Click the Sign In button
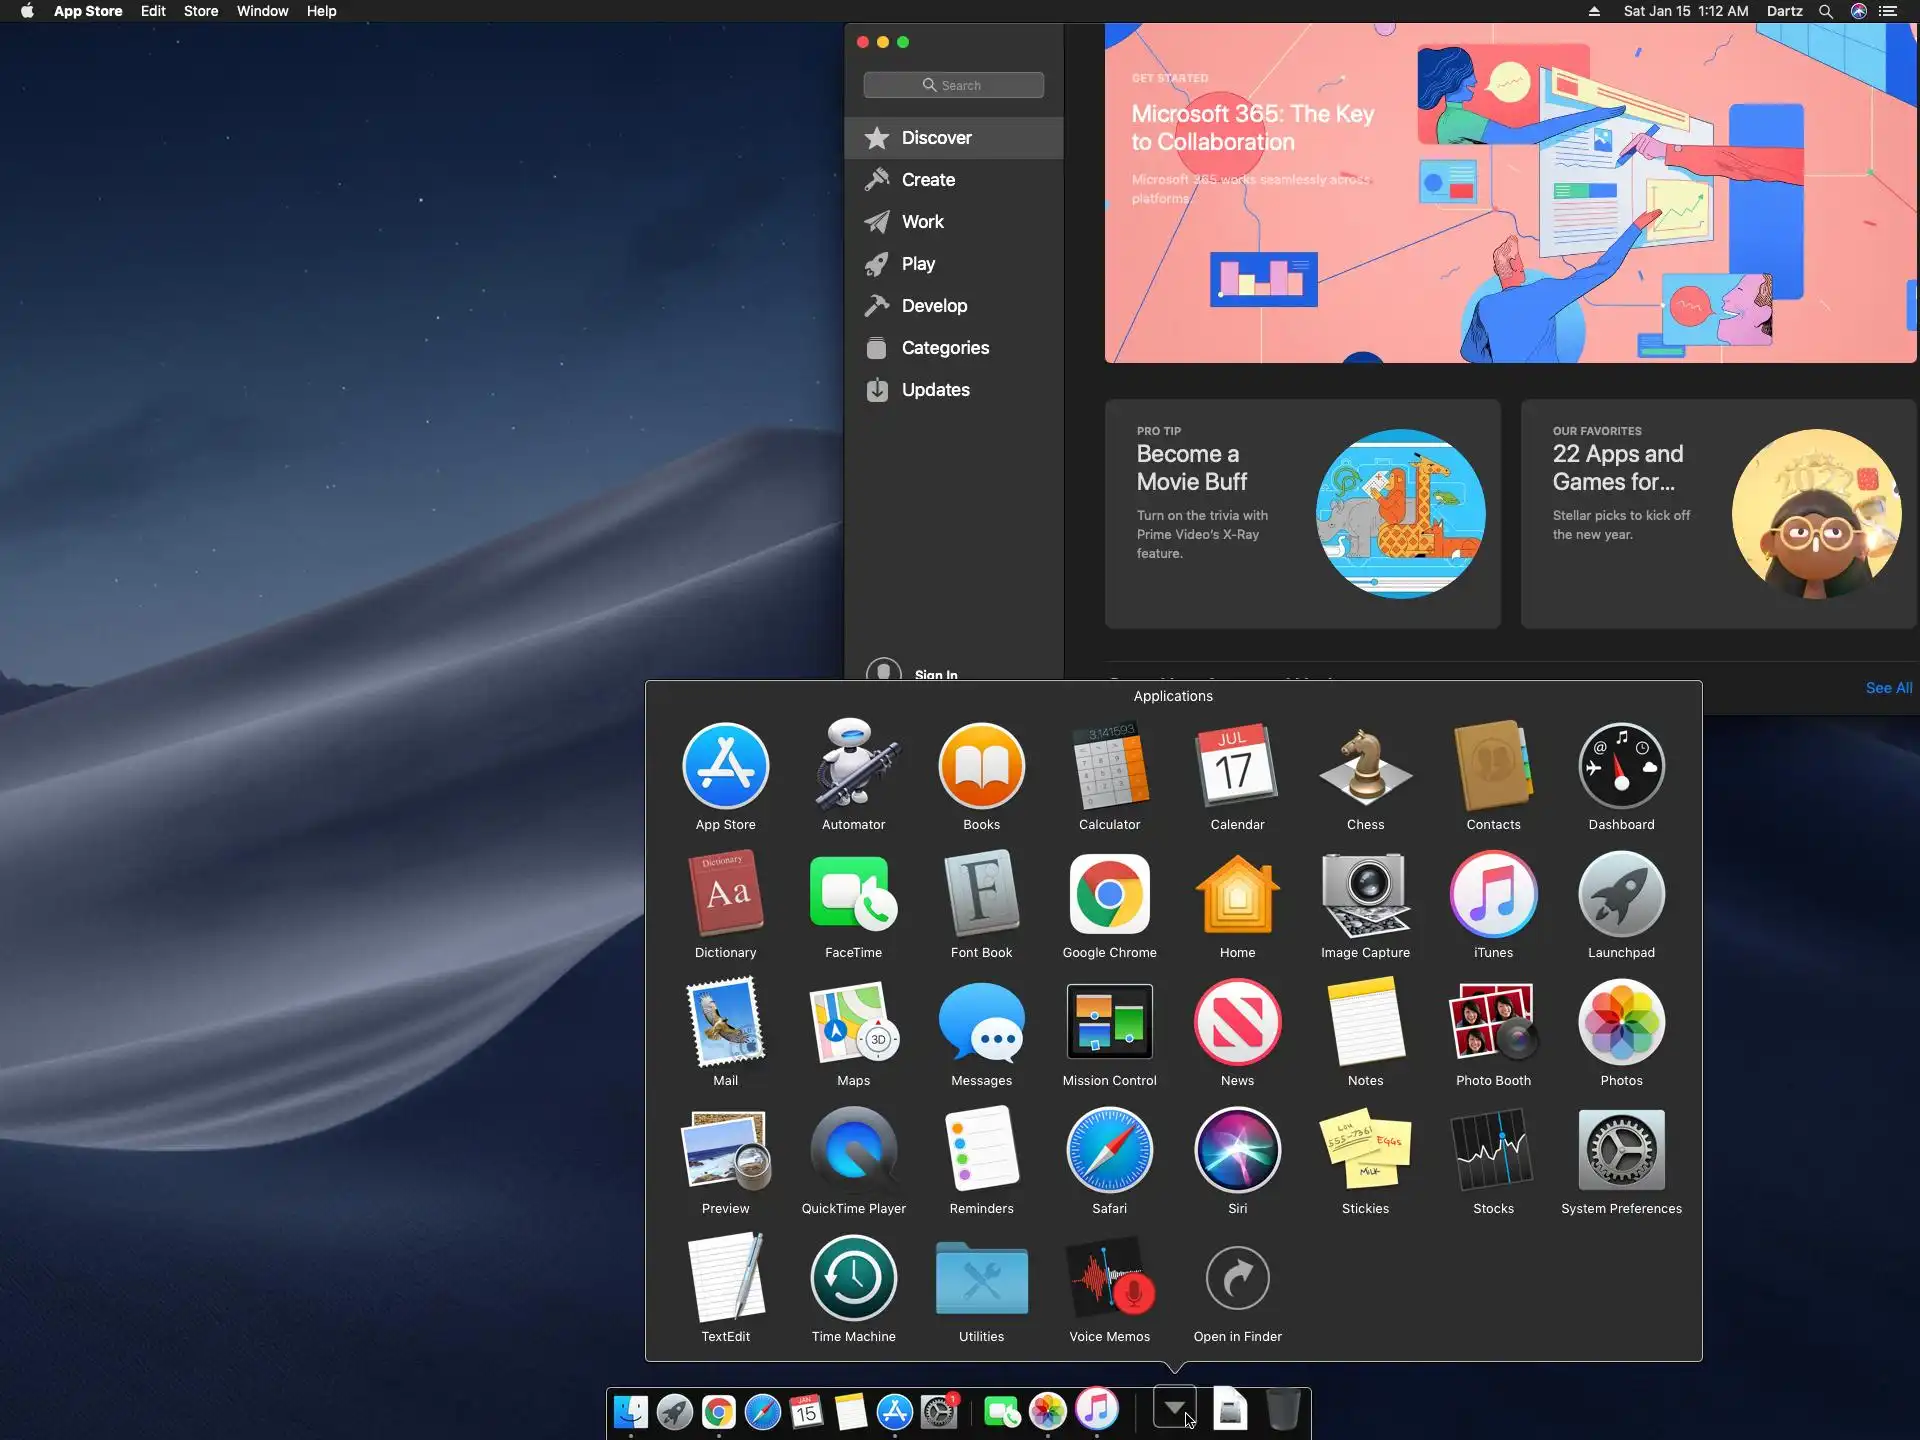 tap(935, 674)
